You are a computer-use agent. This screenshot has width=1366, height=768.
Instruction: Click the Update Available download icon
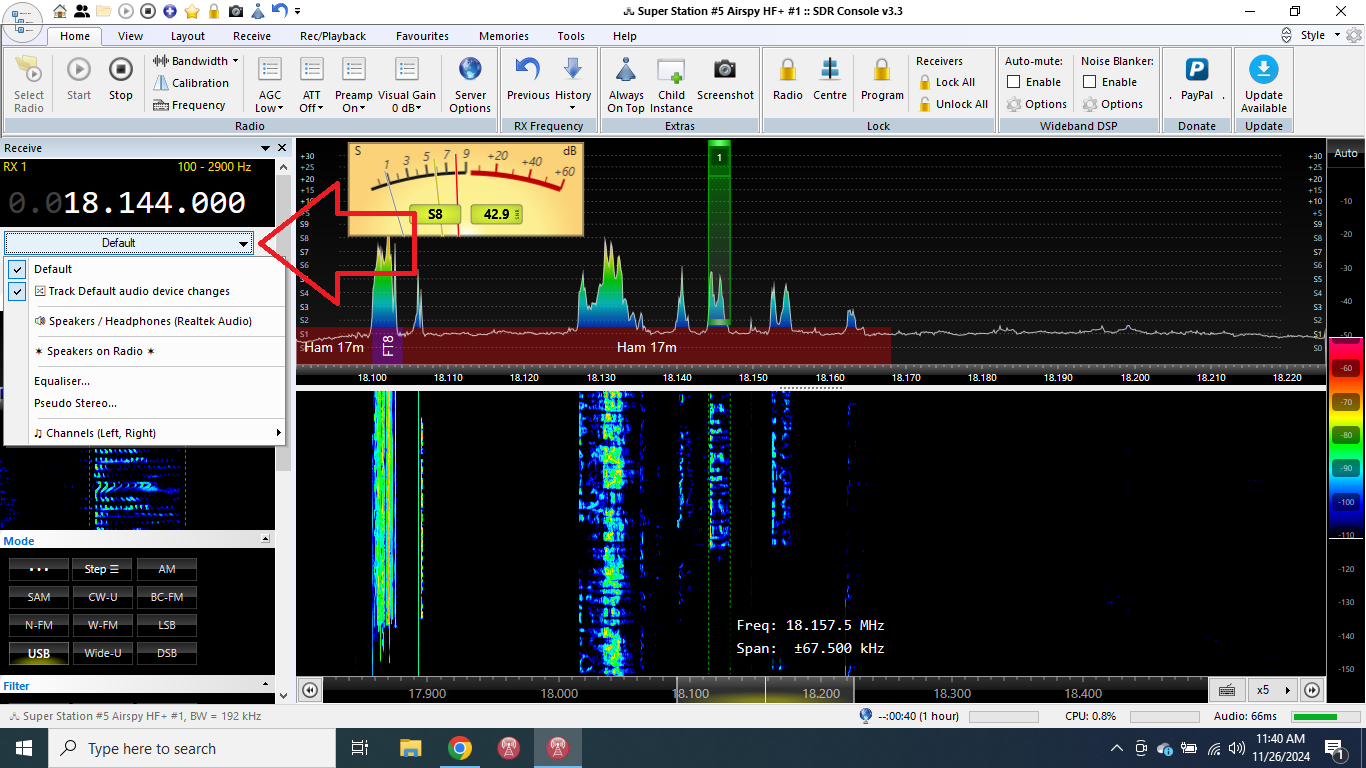(x=1264, y=71)
